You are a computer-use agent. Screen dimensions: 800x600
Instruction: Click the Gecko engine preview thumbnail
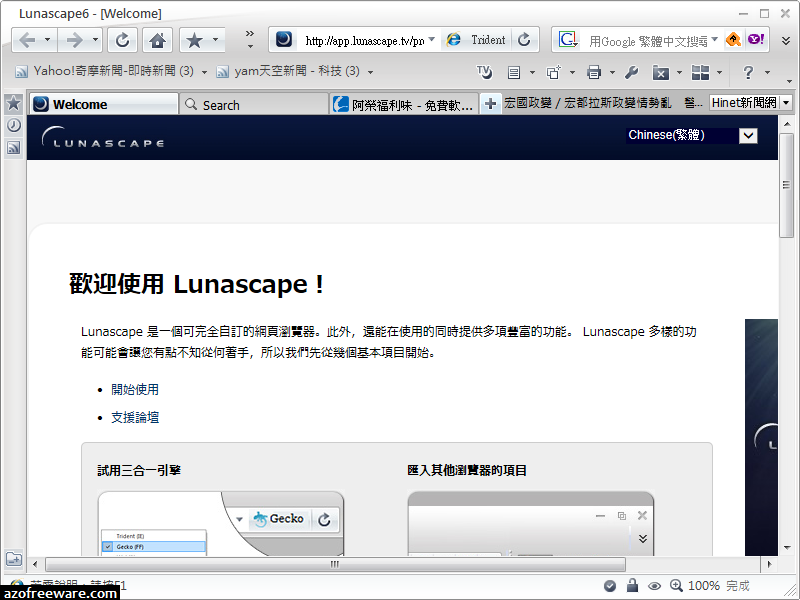221,523
